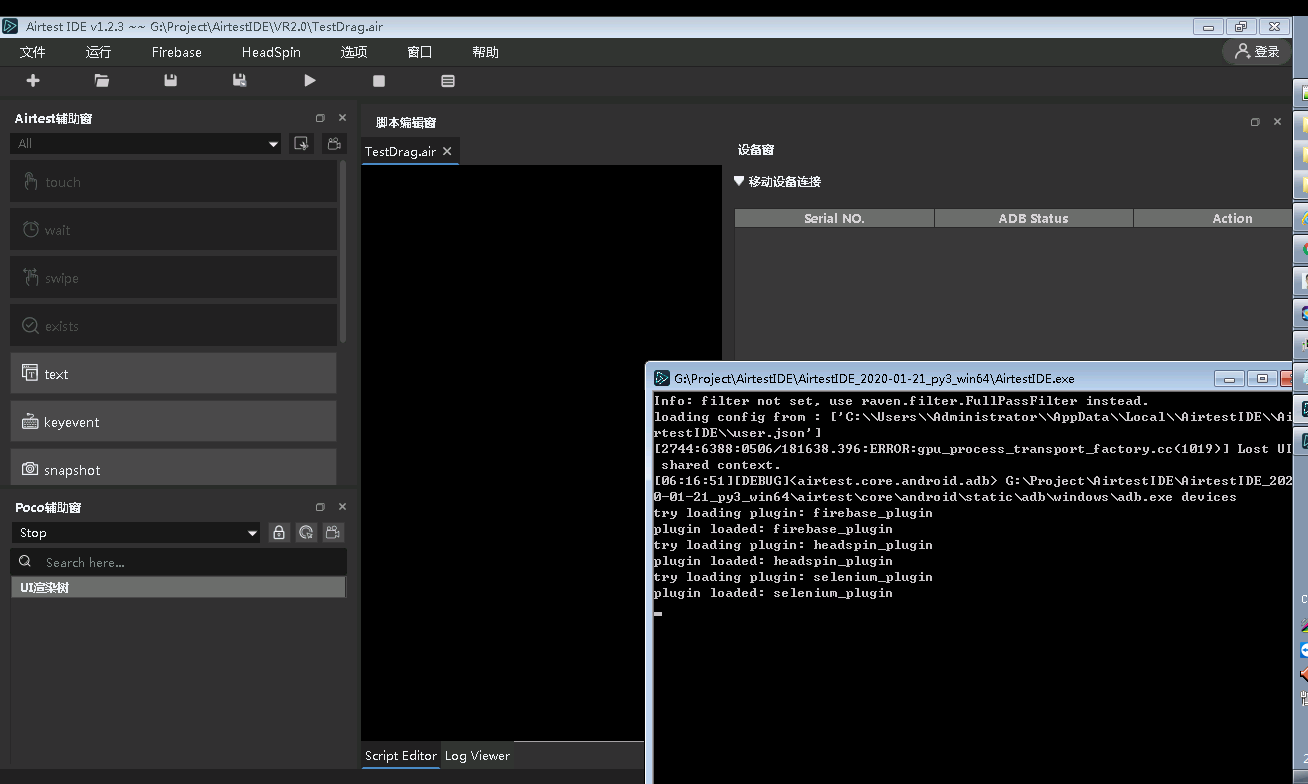The height and width of the screenshot is (784, 1308).
Task: Float the Airtest辅助窗 panel
Action: pos(320,118)
